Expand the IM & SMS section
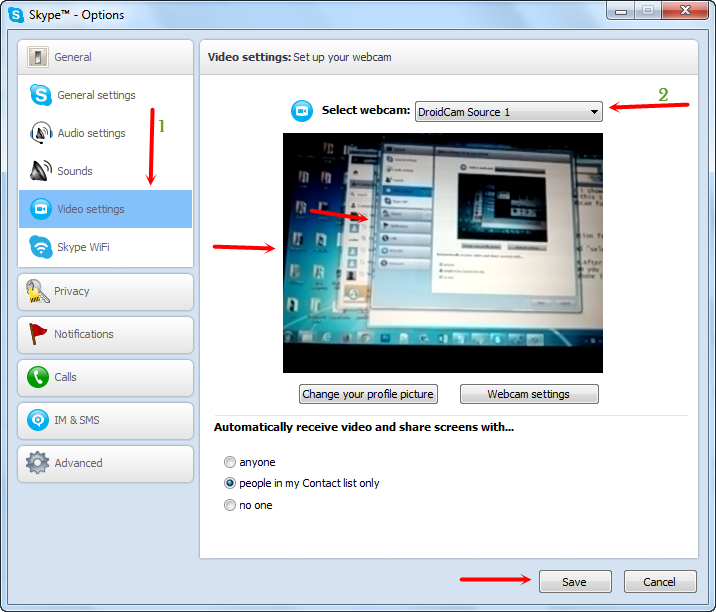 [x=105, y=420]
